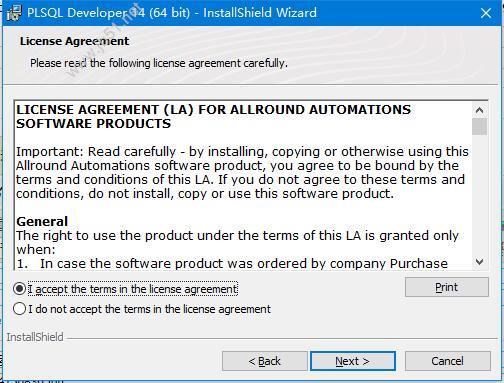Click the installer icon in the title bar

13,13
